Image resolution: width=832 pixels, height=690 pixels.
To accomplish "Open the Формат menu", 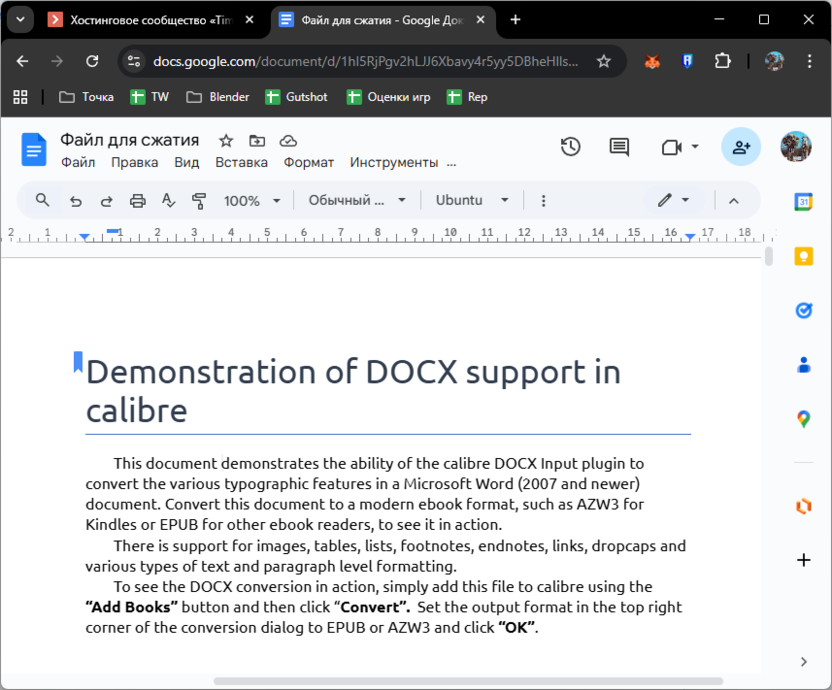I will tap(308, 163).
